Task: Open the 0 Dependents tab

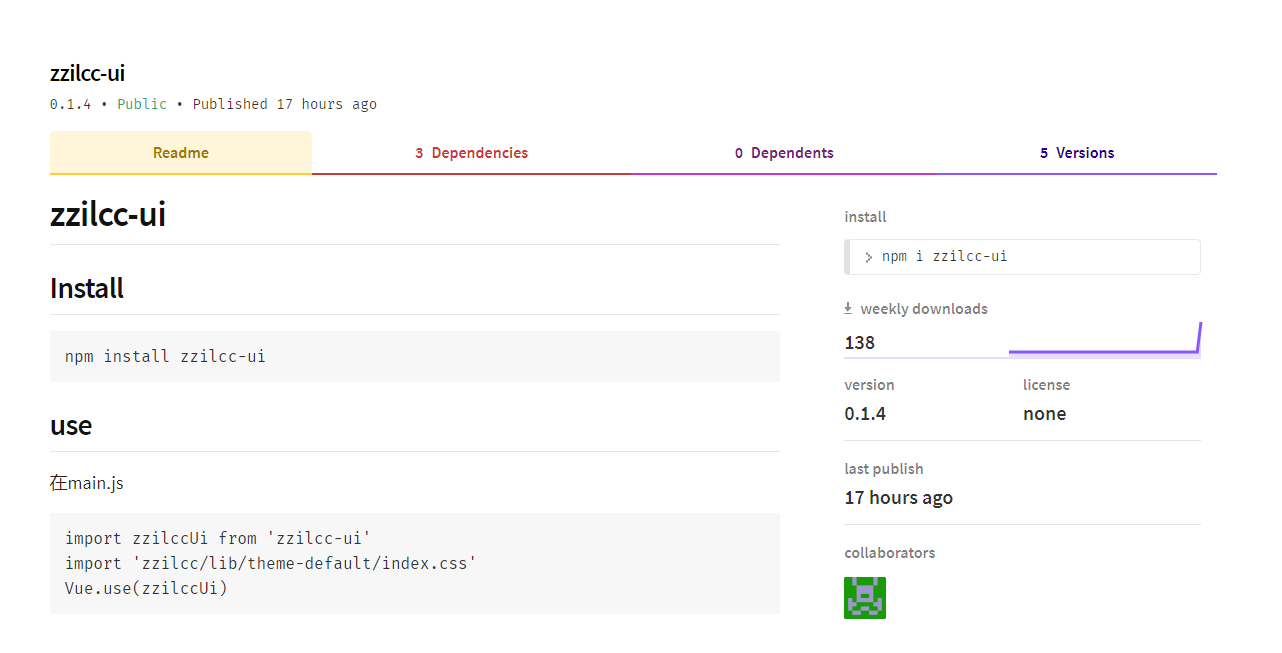Action: pyautogui.click(x=784, y=153)
